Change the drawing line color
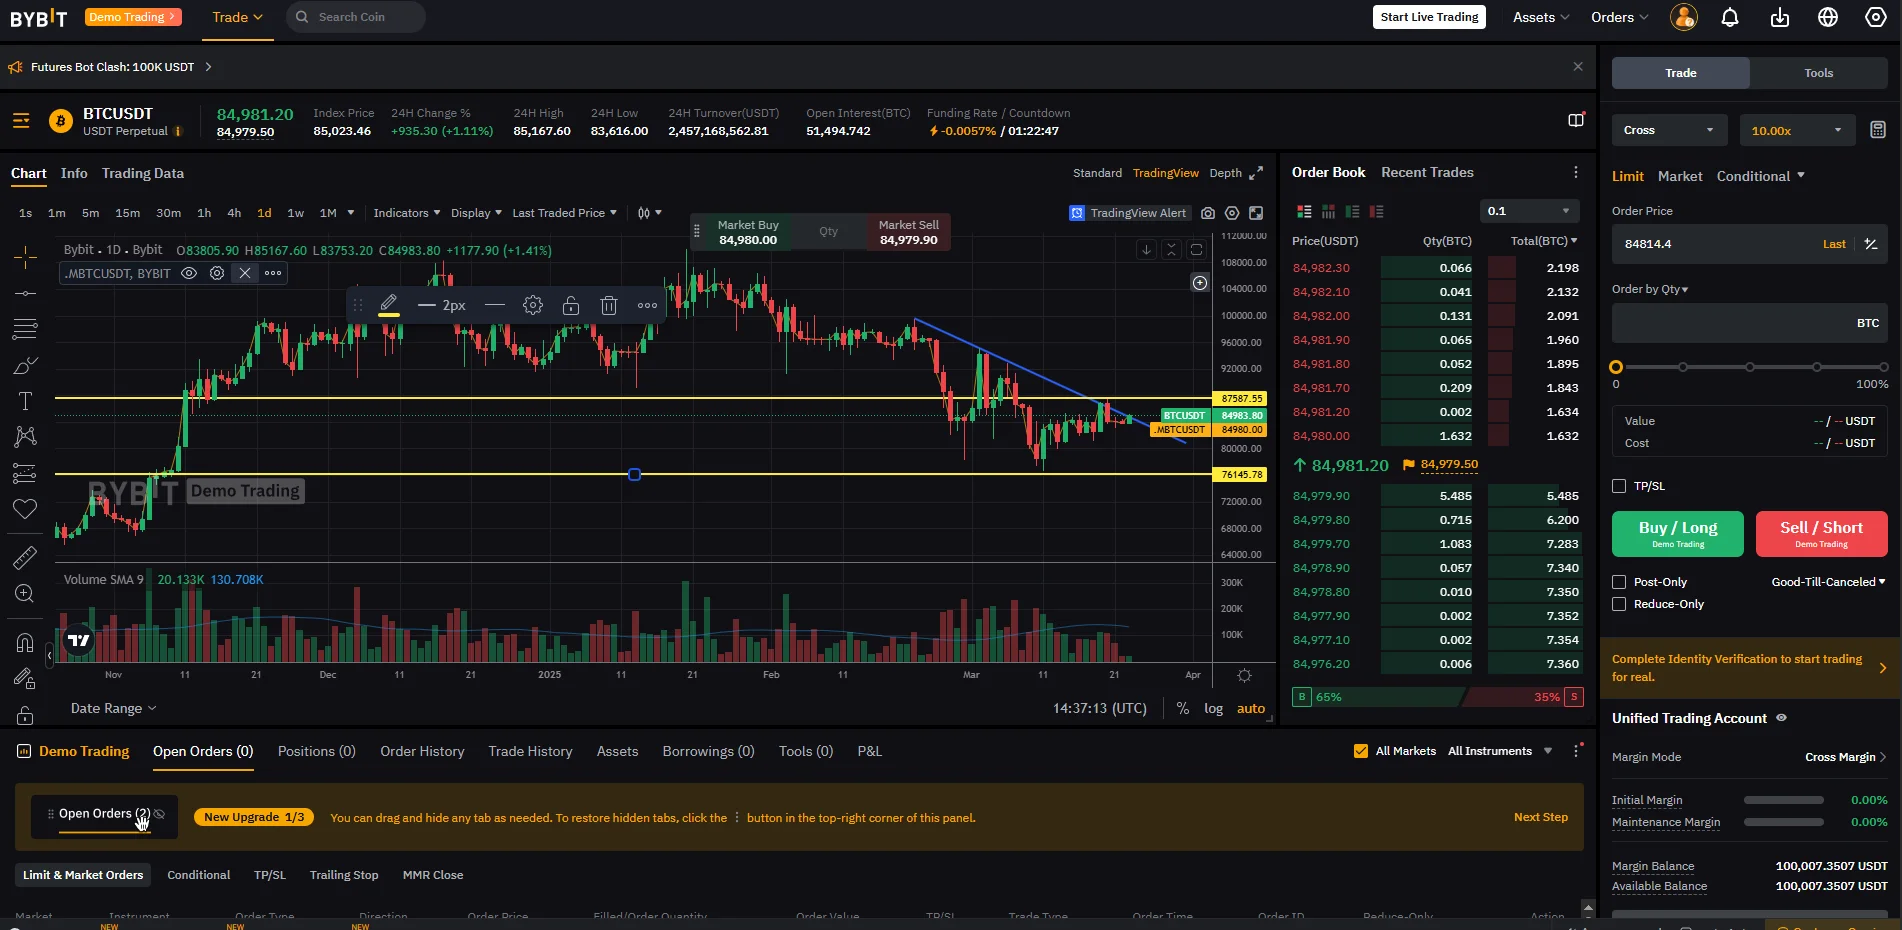Screen dimensions: 1902x930 tap(389, 305)
